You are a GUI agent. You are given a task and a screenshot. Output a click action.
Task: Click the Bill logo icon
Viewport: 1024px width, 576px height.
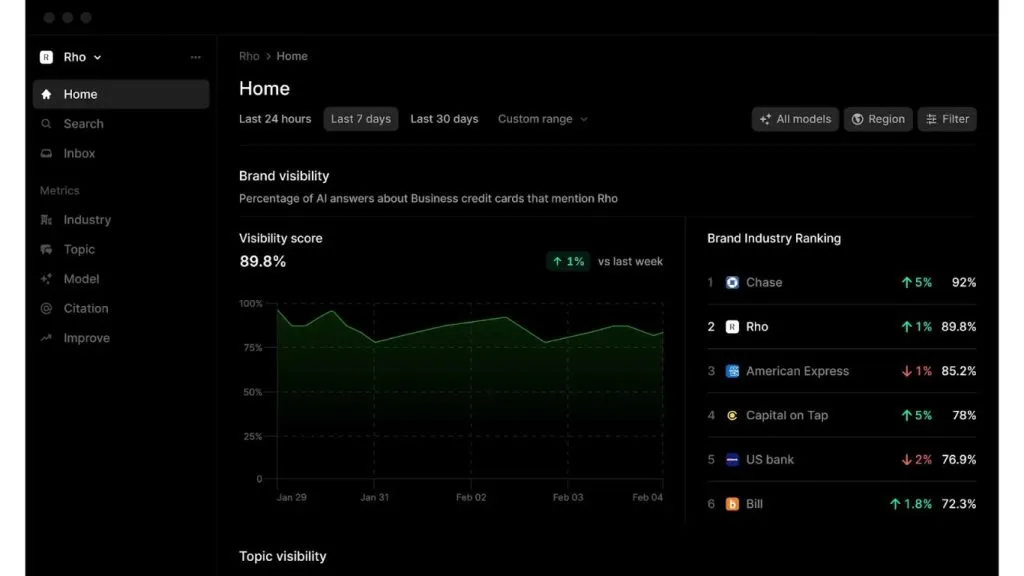click(732, 504)
